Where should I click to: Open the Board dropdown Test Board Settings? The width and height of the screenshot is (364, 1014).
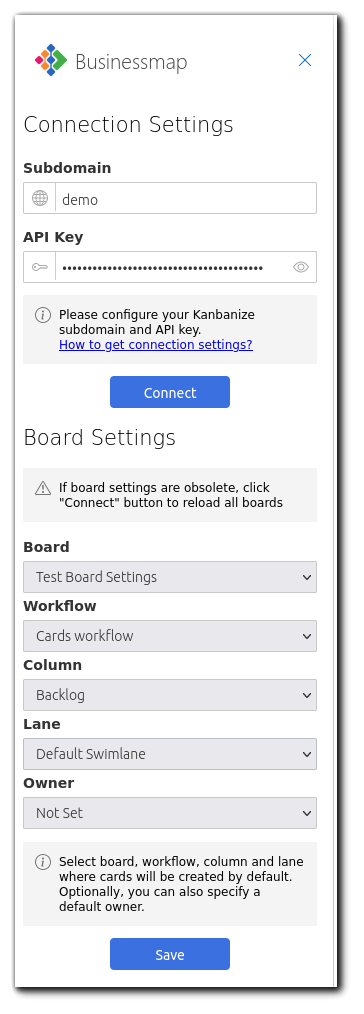[x=170, y=577]
